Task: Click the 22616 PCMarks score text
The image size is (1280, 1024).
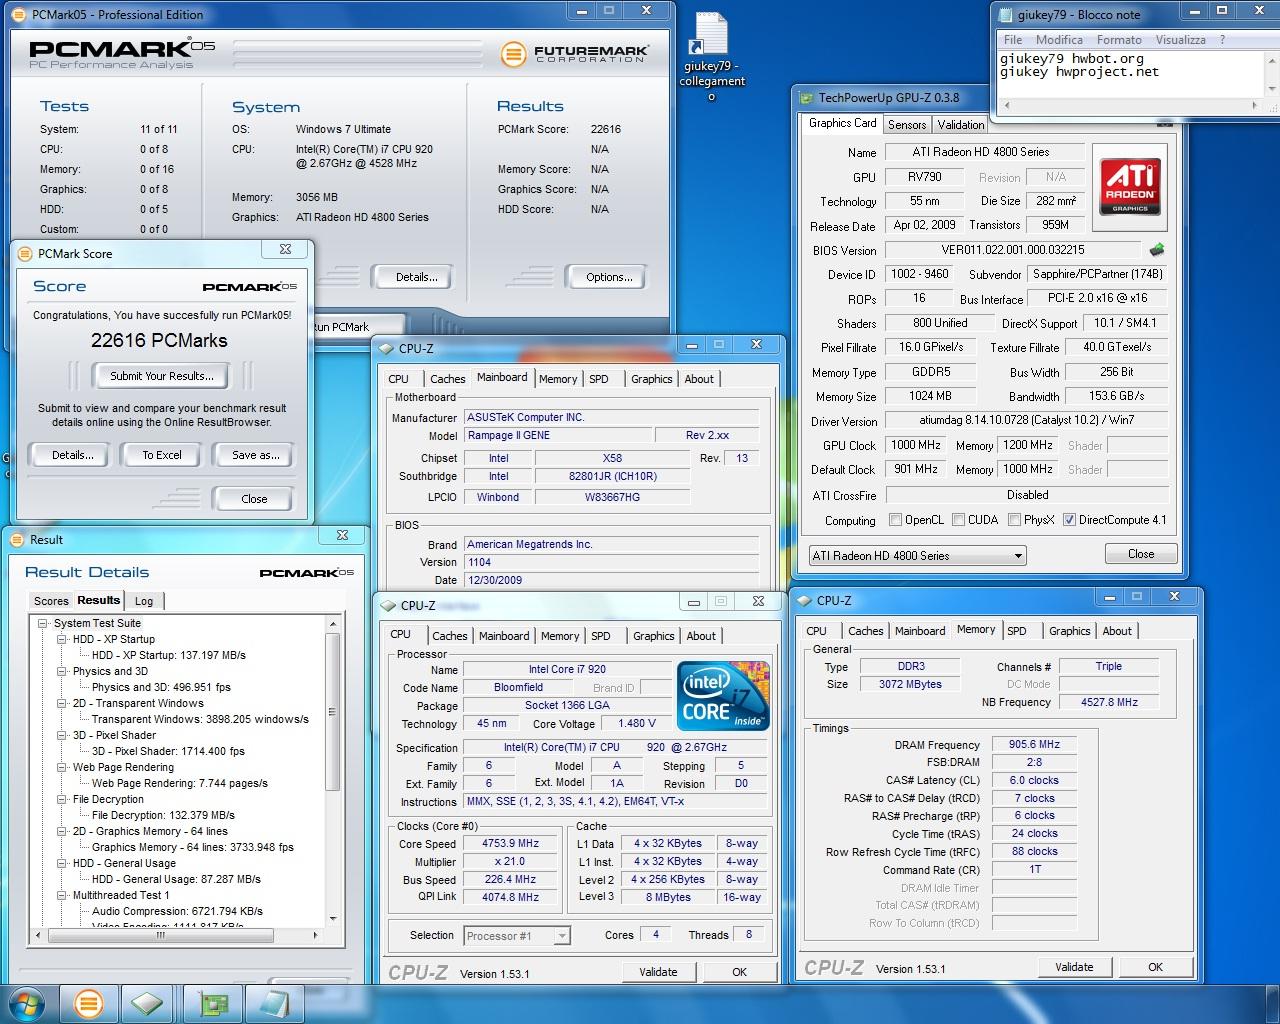Action: point(160,341)
